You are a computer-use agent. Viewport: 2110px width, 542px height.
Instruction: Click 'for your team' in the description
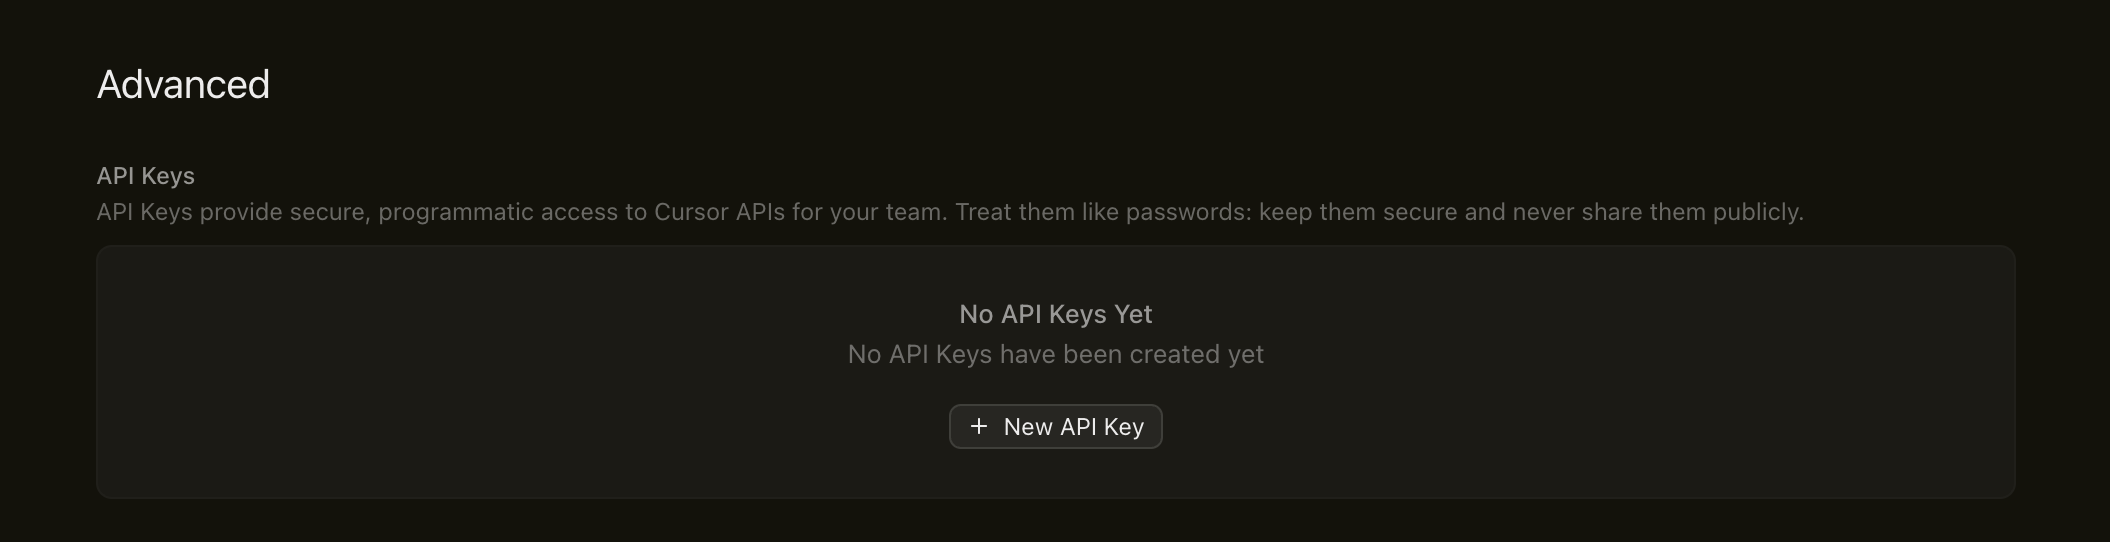point(868,212)
